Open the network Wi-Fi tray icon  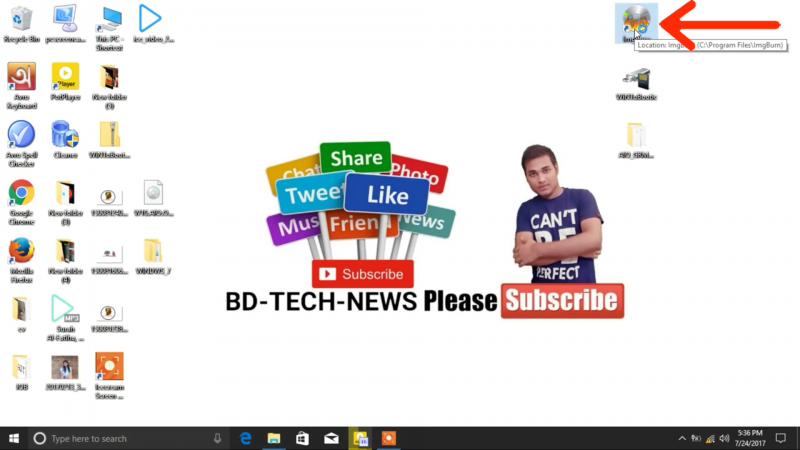click(x=710, y=438)
